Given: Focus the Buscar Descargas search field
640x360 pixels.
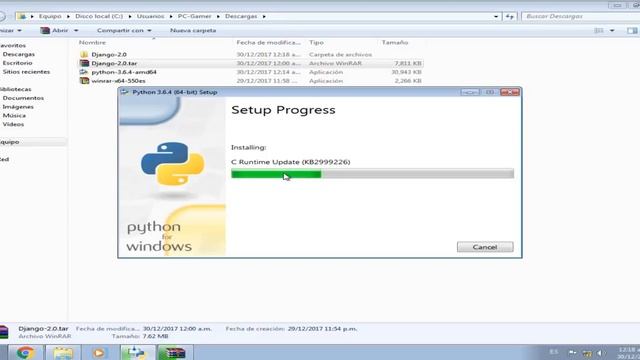Looking at the screenshot, I should [580, 16].
